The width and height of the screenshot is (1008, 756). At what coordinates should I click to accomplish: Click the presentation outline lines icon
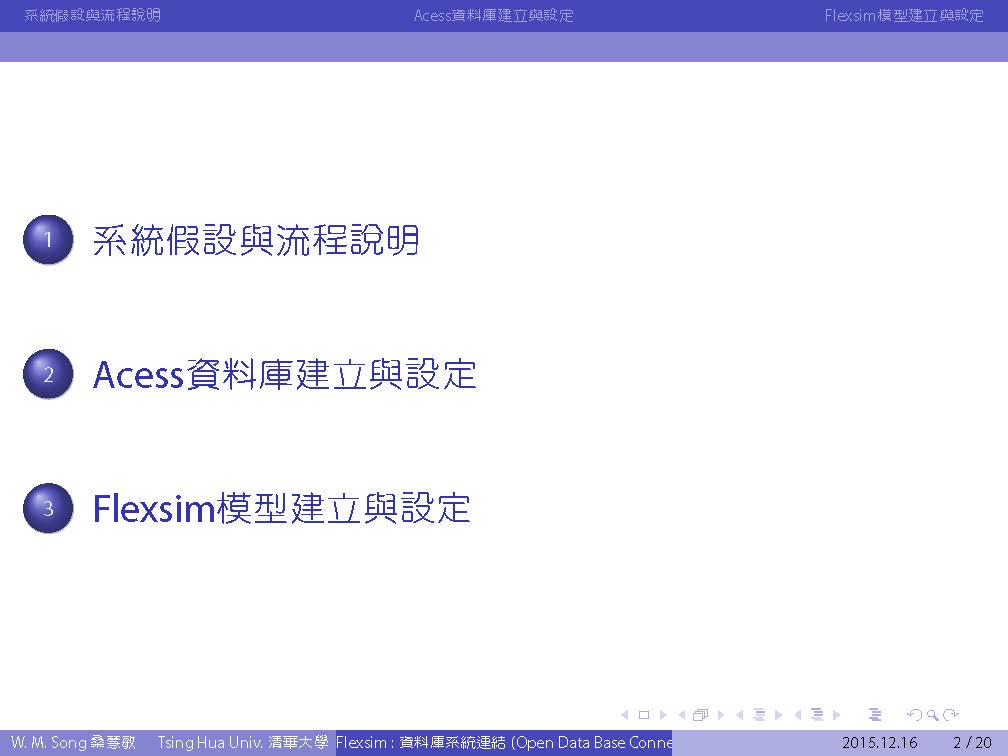click(x=875, y=715)
